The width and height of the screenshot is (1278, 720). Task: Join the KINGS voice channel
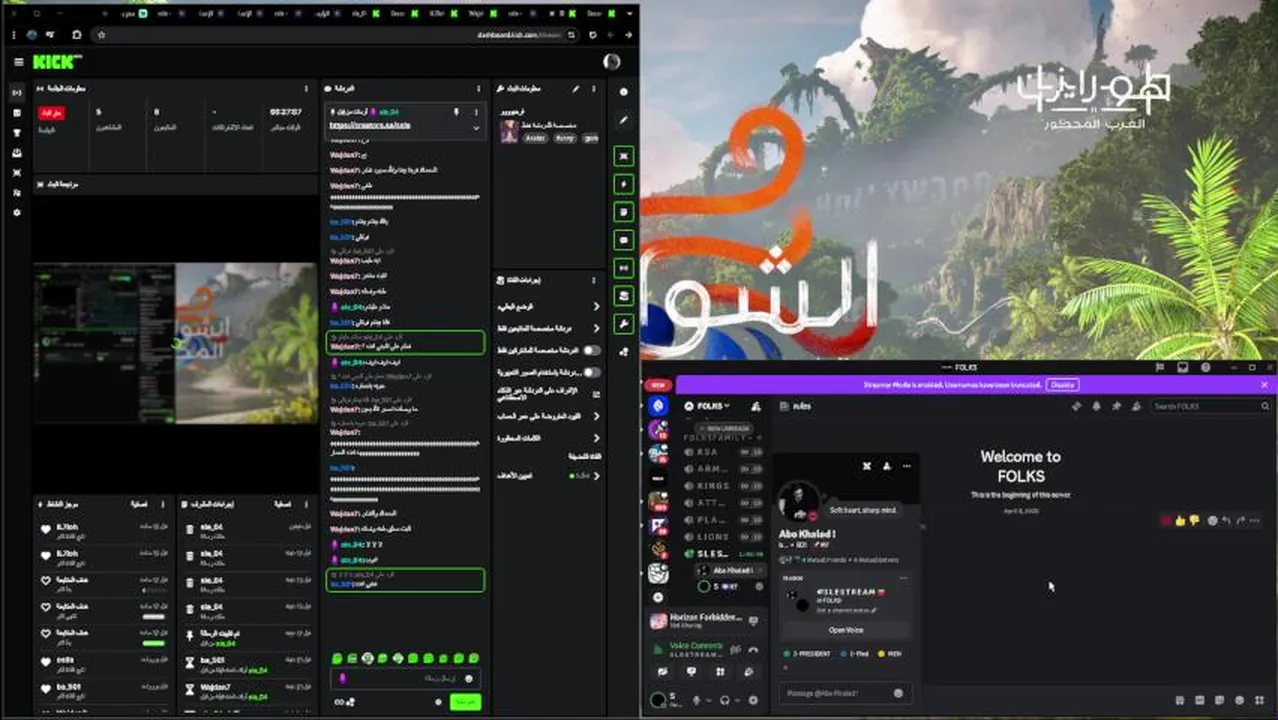coord(722,486)
